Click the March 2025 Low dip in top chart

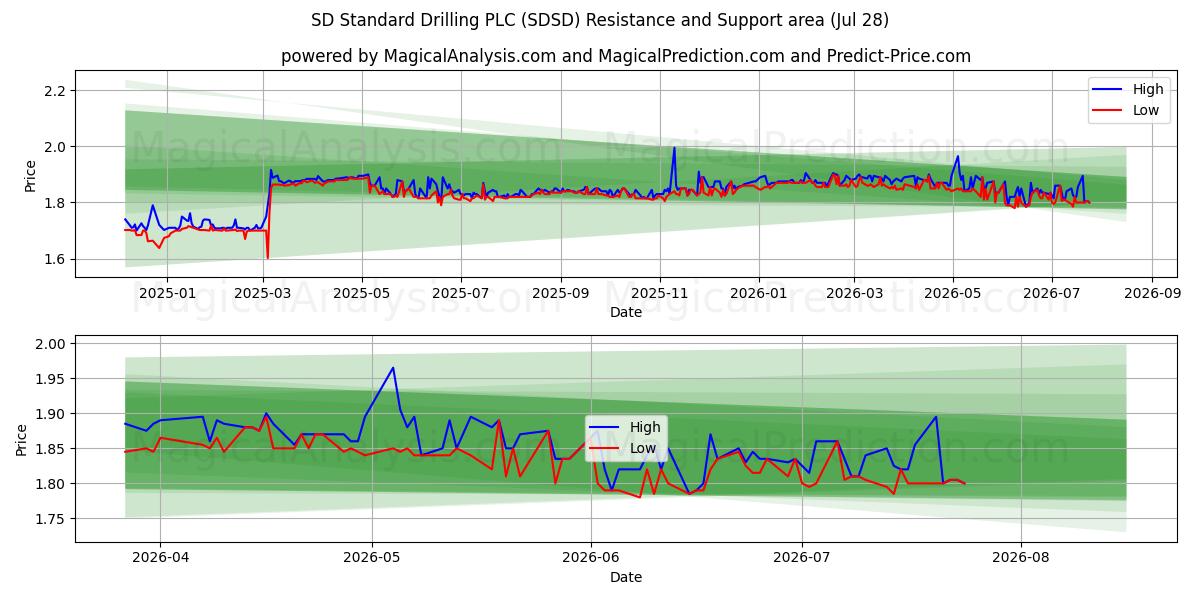(x=267, y=257)
